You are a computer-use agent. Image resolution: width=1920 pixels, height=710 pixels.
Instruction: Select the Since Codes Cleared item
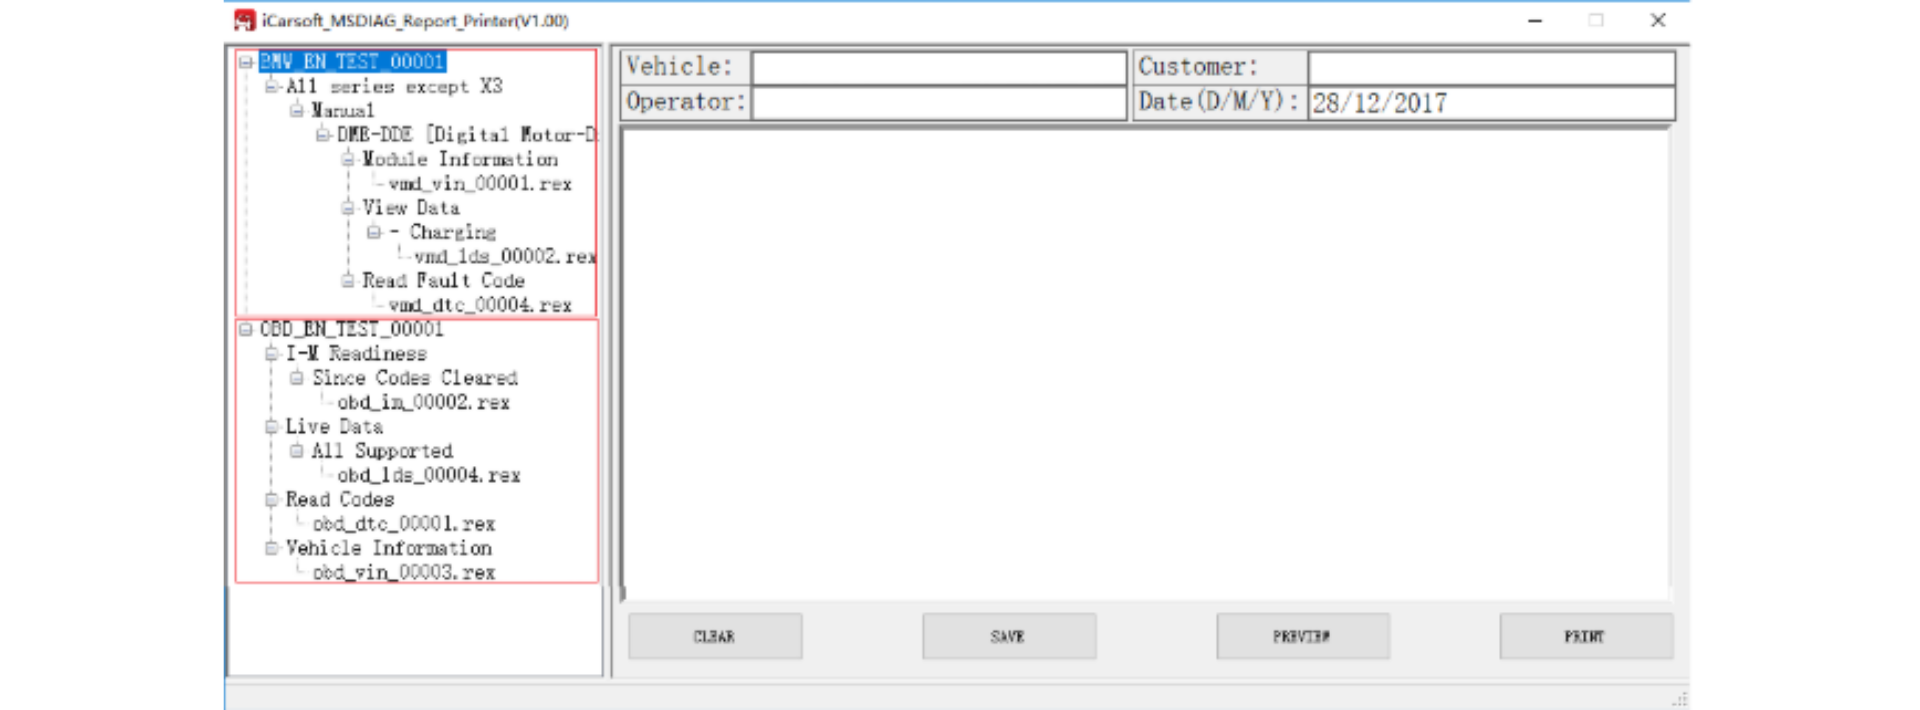[415, 378]
